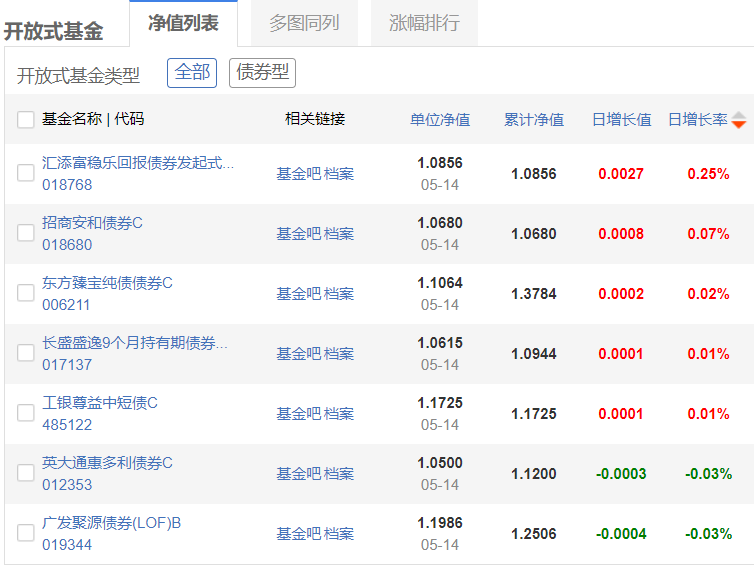Screen dimensions: 754x567
Task: Select the 全部 fund type filter
Action: coord(192,73)
